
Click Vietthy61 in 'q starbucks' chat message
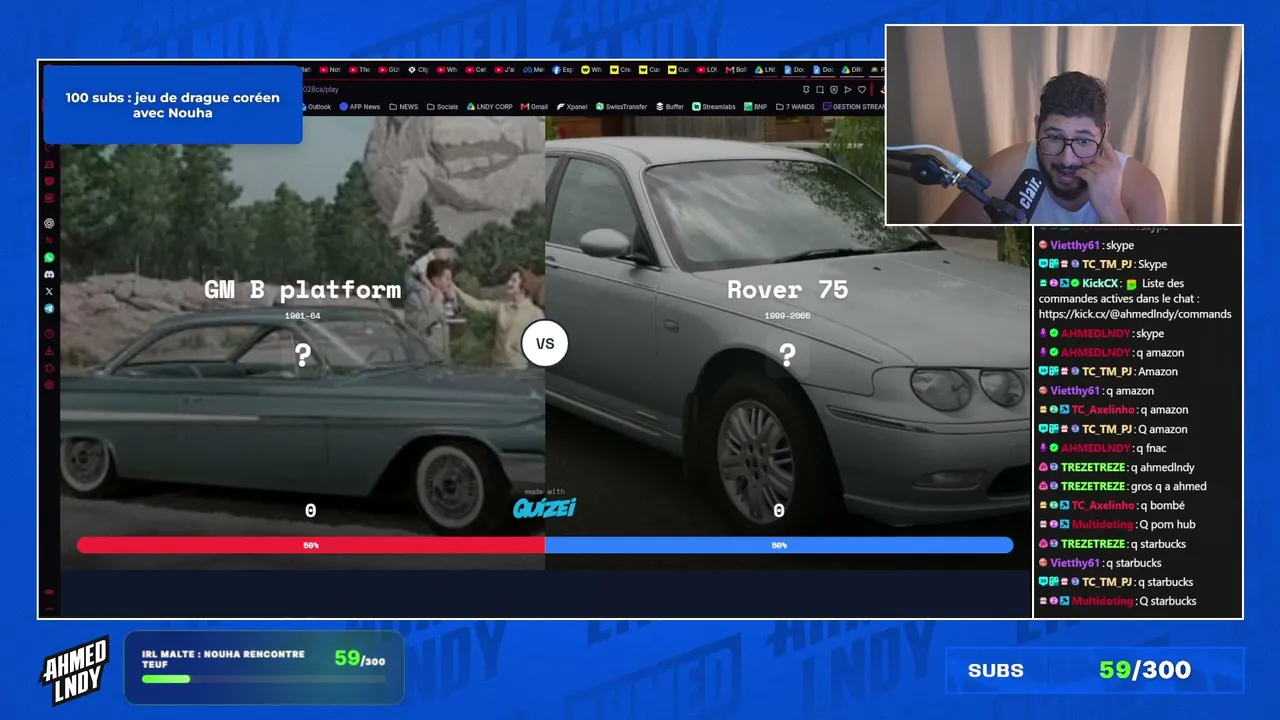(1075, 563)
